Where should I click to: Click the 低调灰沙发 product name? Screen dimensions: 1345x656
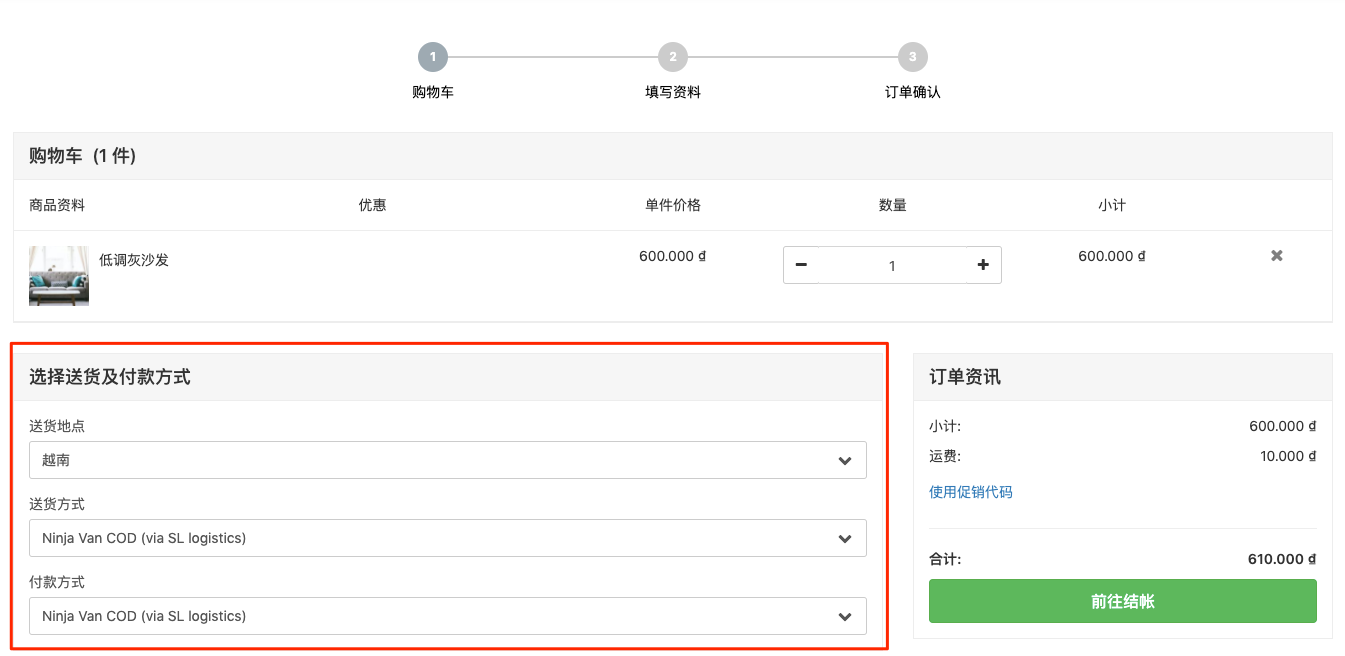pyautogui.click(x=134, y=260)
